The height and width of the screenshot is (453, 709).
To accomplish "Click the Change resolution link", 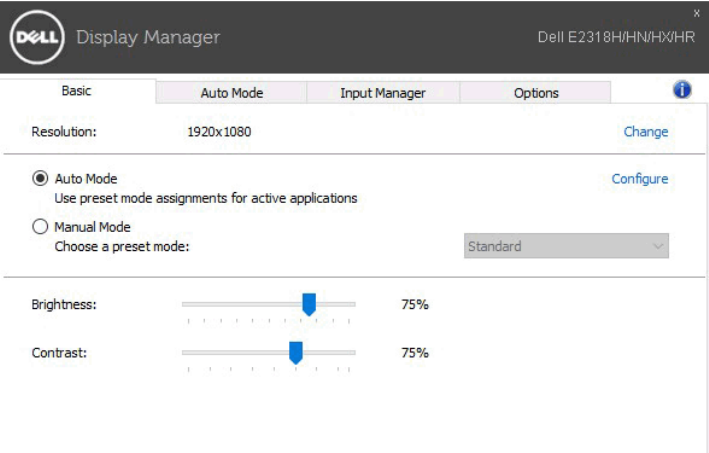I will pos(646,131).
